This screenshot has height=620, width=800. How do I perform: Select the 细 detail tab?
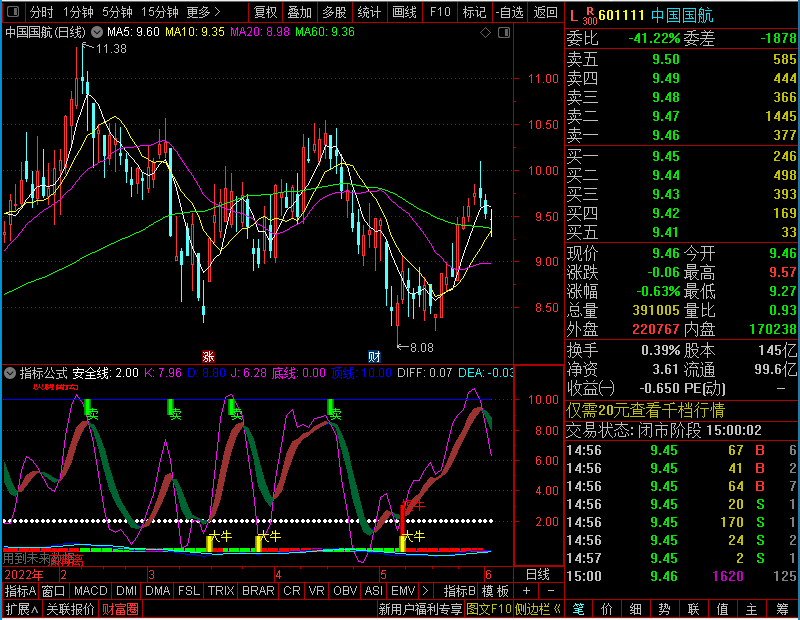pos(635,609)
